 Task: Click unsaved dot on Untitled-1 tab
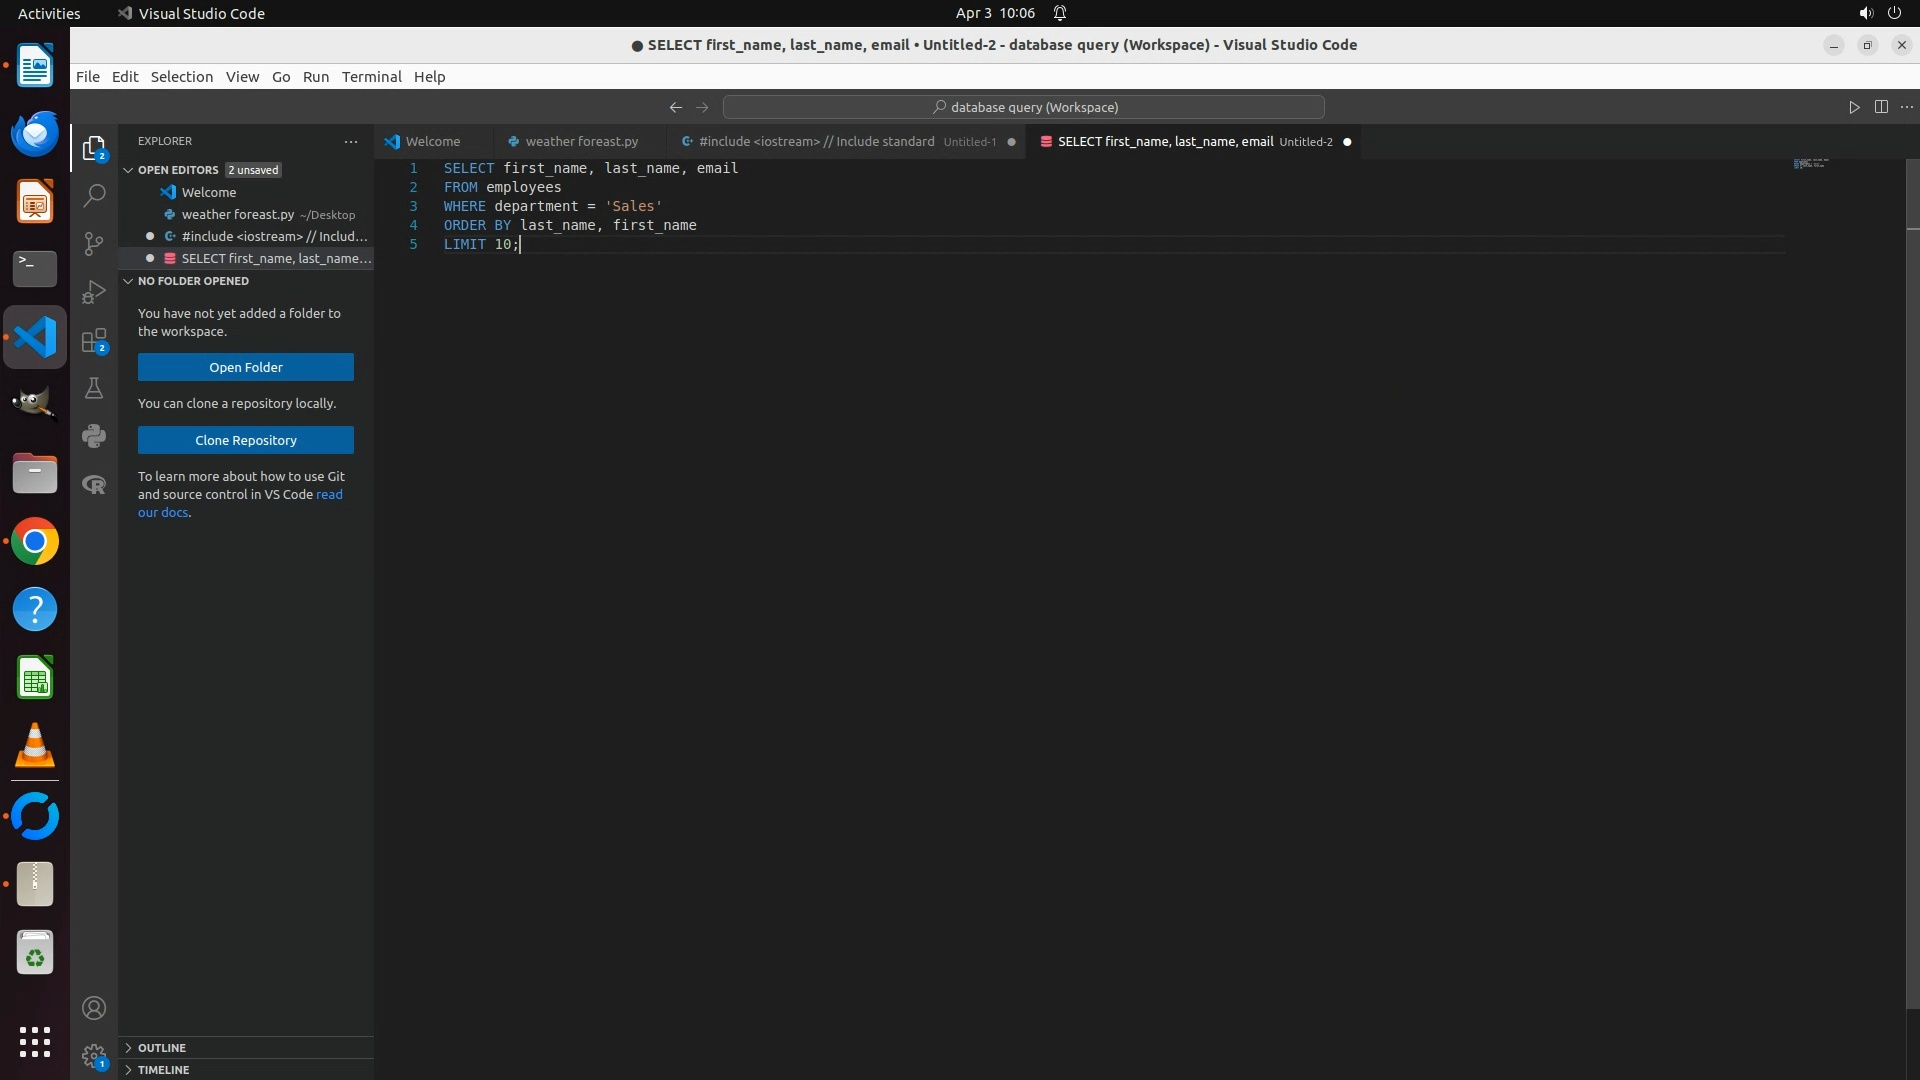pyautogui.click(x=1011, y=142)
